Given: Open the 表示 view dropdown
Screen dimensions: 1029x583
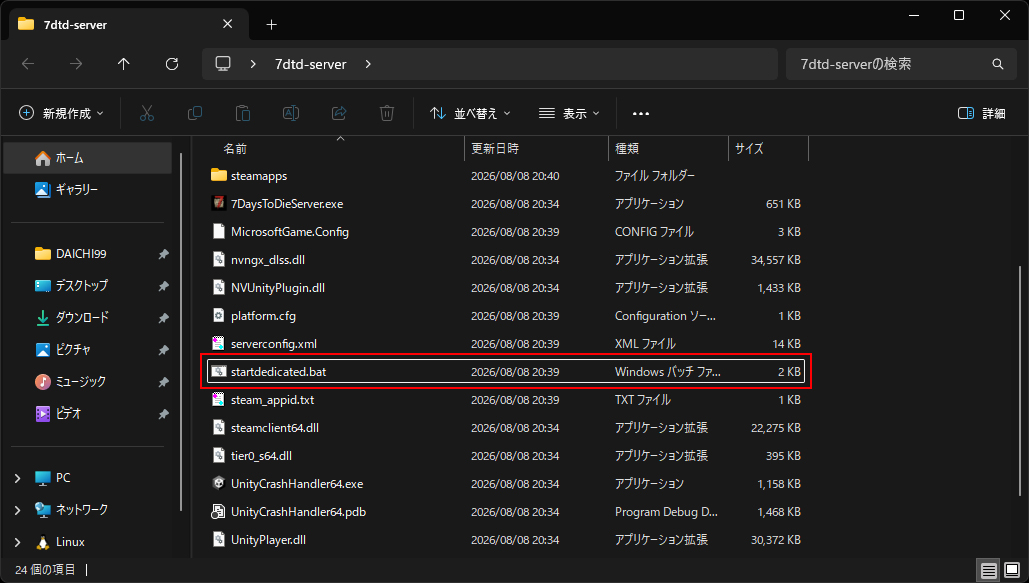Looking at the screenshot, I should tap(569, 114).
